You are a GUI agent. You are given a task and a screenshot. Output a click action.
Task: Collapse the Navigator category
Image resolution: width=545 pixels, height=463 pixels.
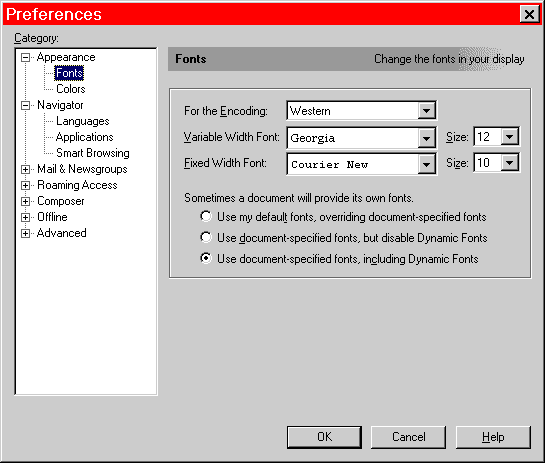coord(25,105)
